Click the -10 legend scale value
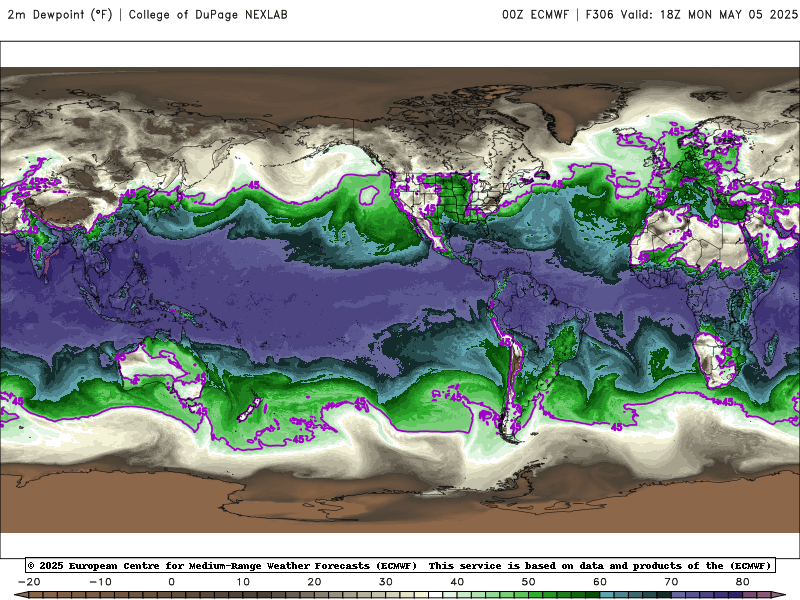Viewport: 800px width, 600px height. click(100, 582)
